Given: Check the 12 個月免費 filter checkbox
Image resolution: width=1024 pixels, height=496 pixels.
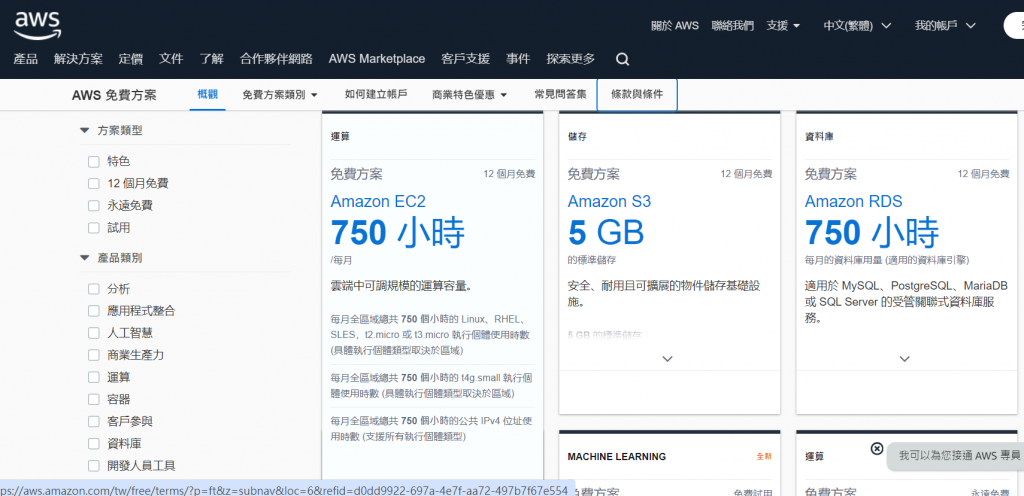Looking at the screenshot, I should click(x=94, y=183).
